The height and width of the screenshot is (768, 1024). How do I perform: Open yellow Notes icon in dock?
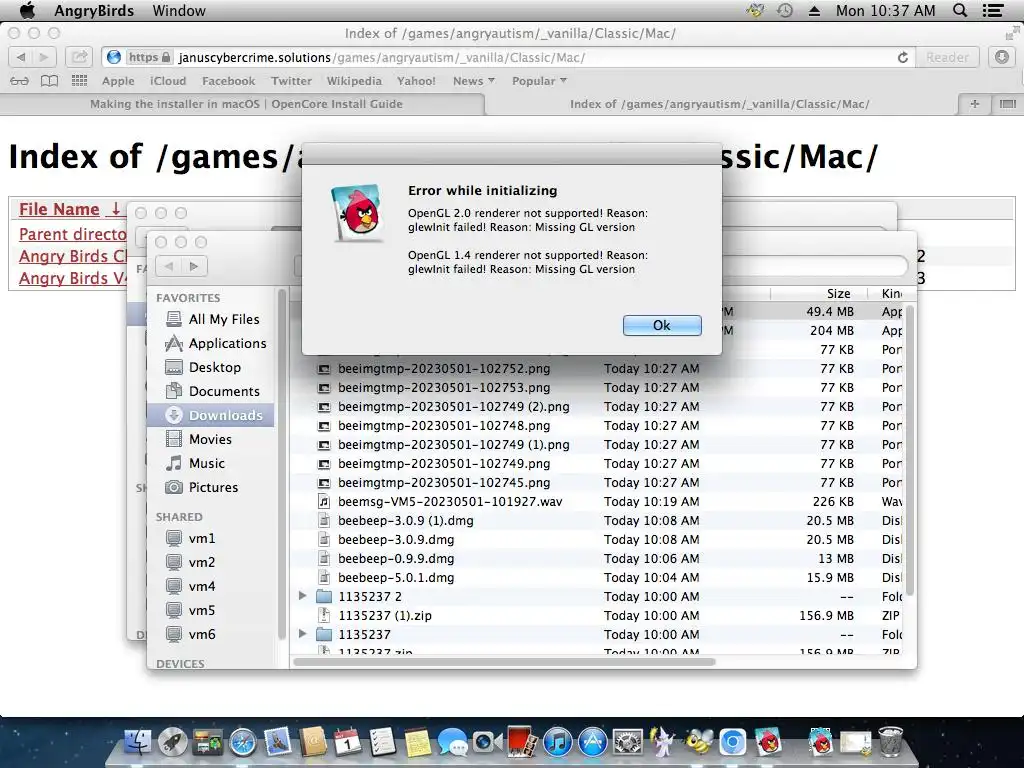coord(417,743)
